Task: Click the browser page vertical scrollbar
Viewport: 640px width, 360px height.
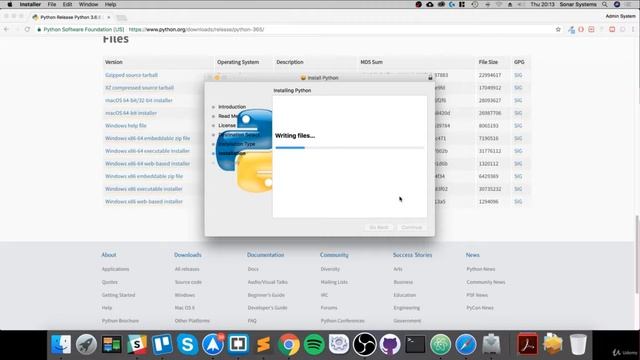Action: (x=637, y=253)
